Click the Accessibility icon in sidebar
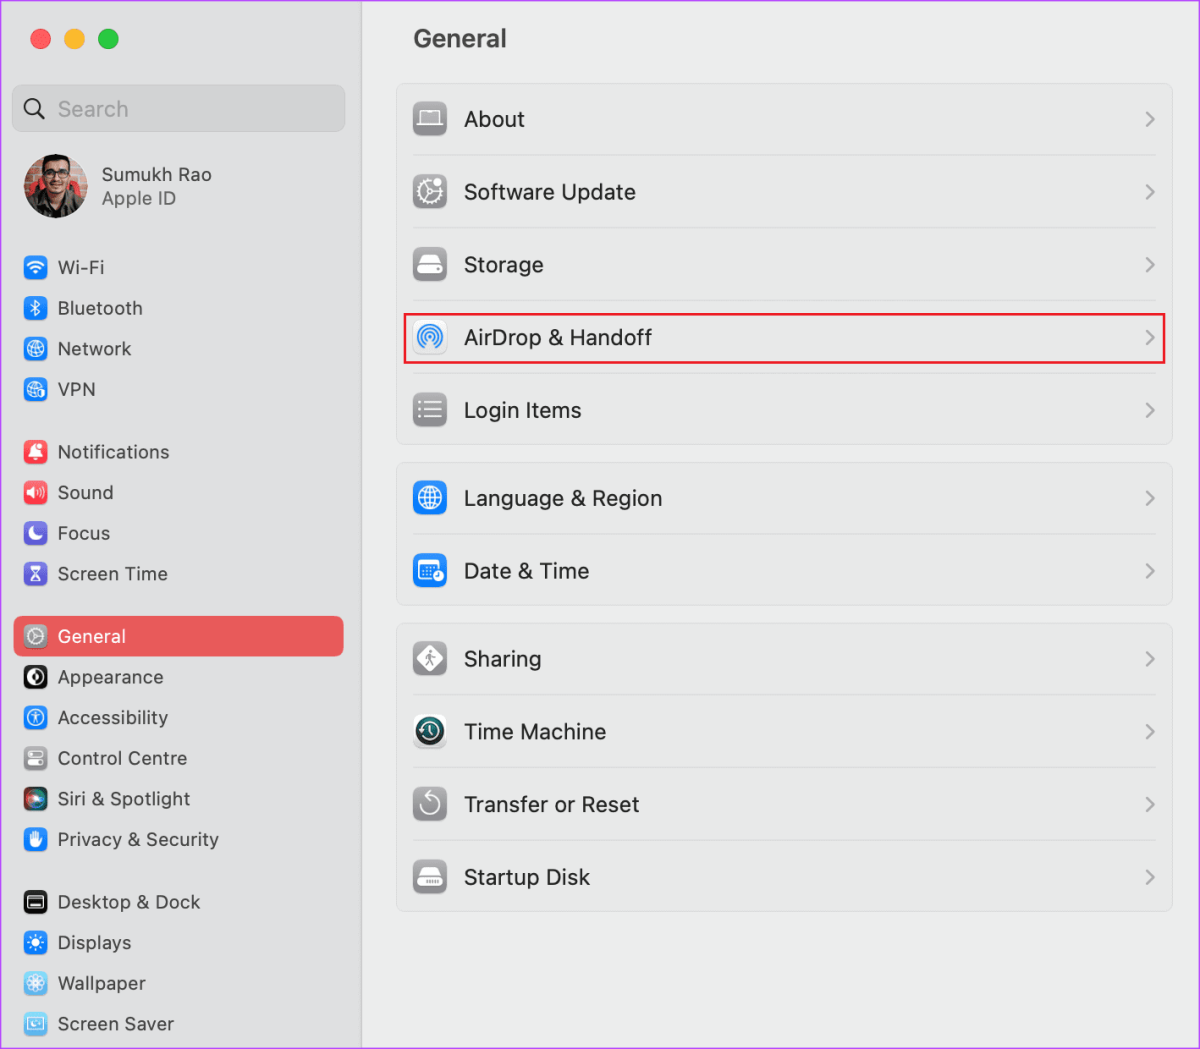 pyautogui.click(x=36, y=717)
